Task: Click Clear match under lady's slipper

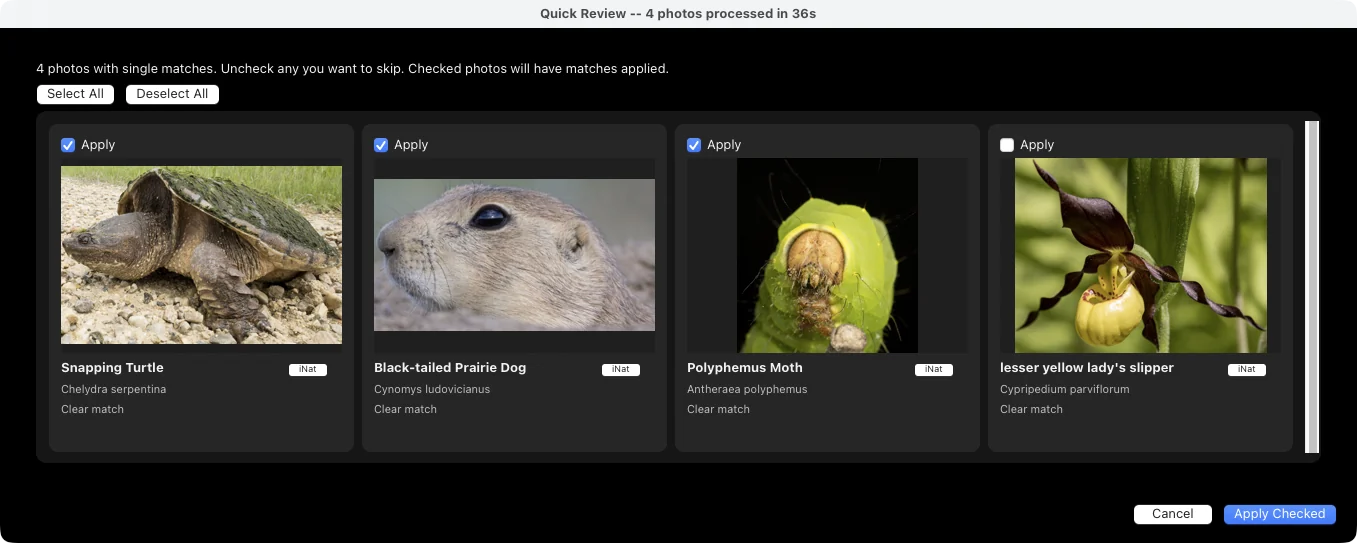Action: (1031, 409)
